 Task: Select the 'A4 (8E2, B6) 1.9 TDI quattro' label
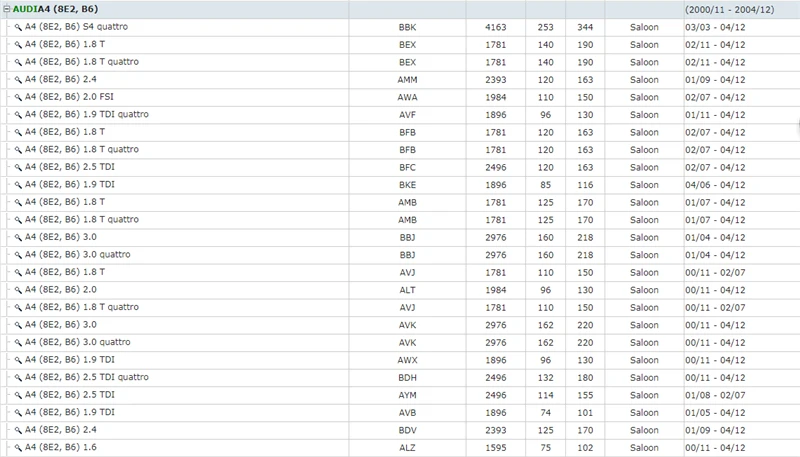point(87,114)
